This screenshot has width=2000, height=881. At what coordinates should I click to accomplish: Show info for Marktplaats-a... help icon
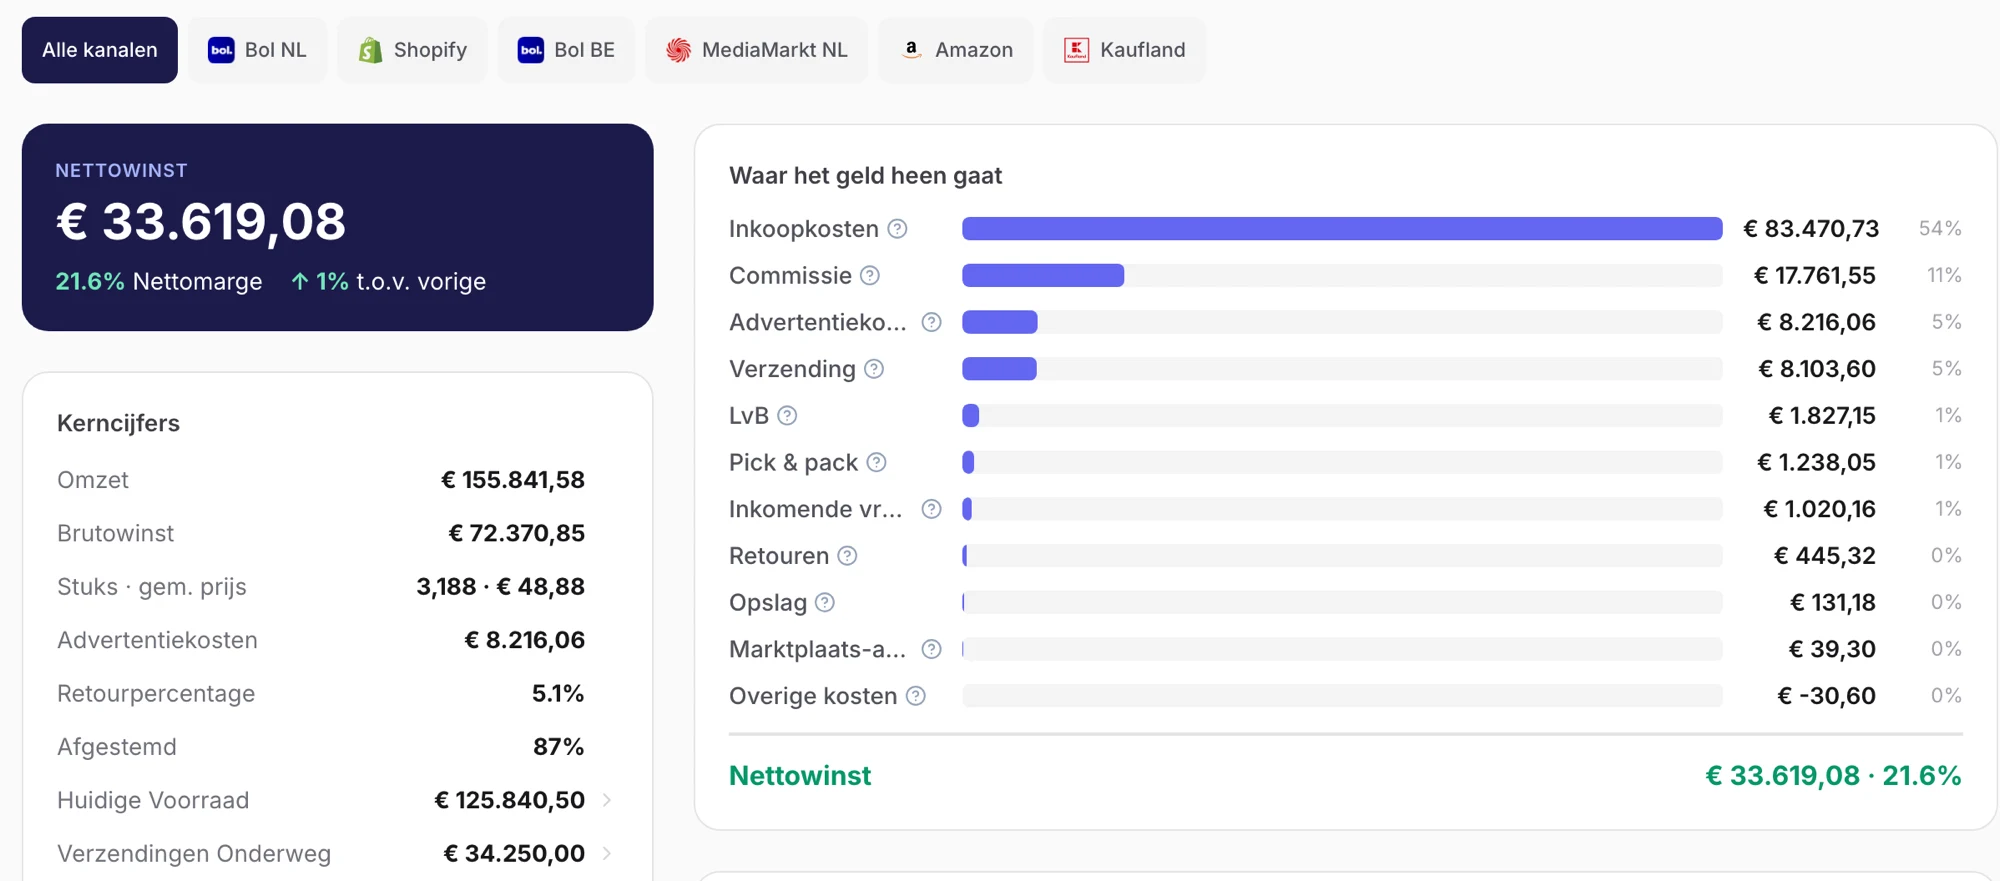pos(932,649)
